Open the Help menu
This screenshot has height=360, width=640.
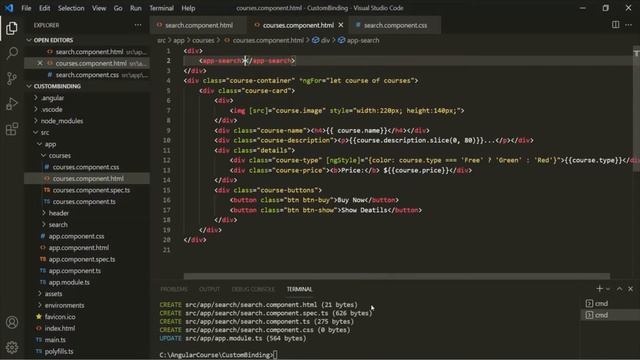[x=188, y=8]
